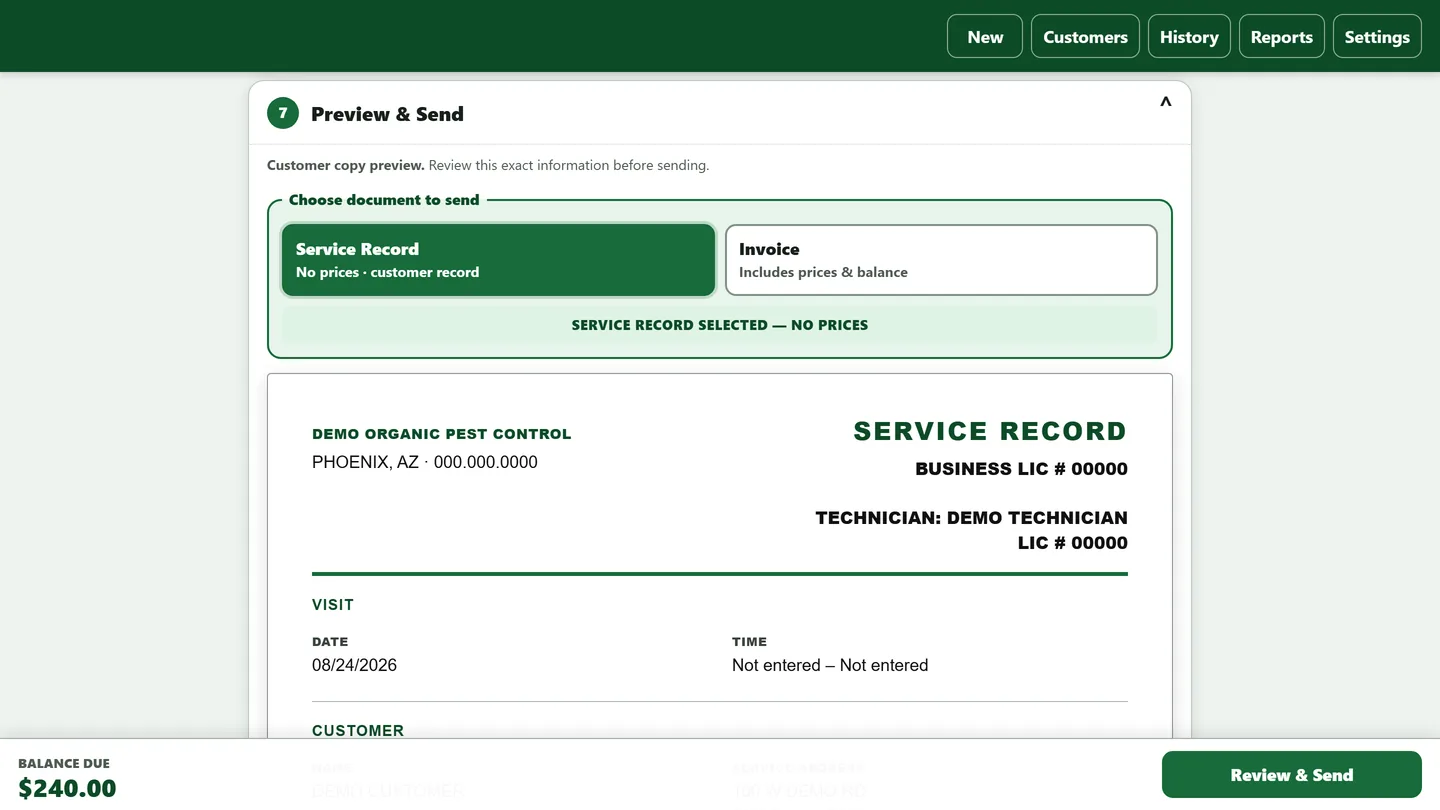Click the PHOENIX, AZ phone line
Screen dimensions: 1440x810
click(x=425, y=462)
